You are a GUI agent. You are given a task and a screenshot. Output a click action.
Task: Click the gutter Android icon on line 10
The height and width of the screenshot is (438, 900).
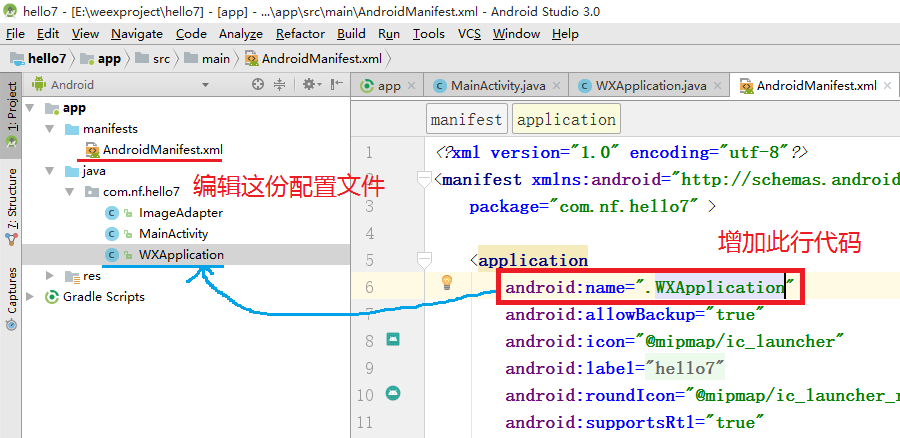point(393,393)
